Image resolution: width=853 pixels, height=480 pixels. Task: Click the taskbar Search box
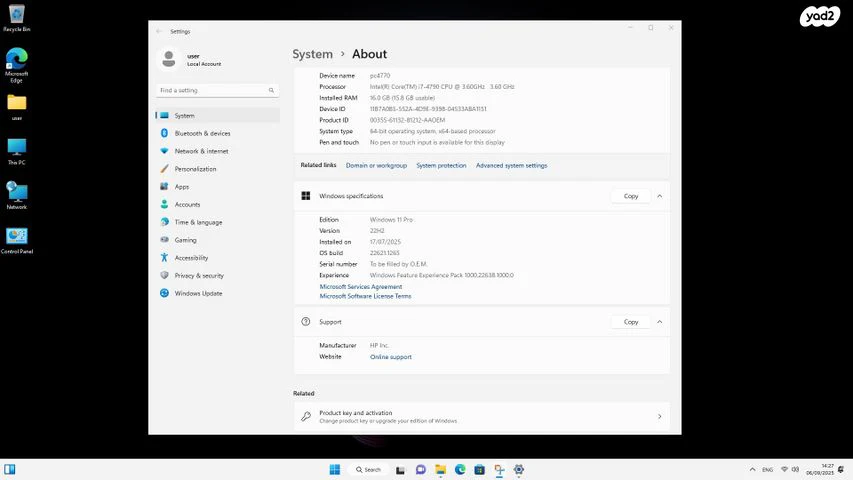click(368, 470)
